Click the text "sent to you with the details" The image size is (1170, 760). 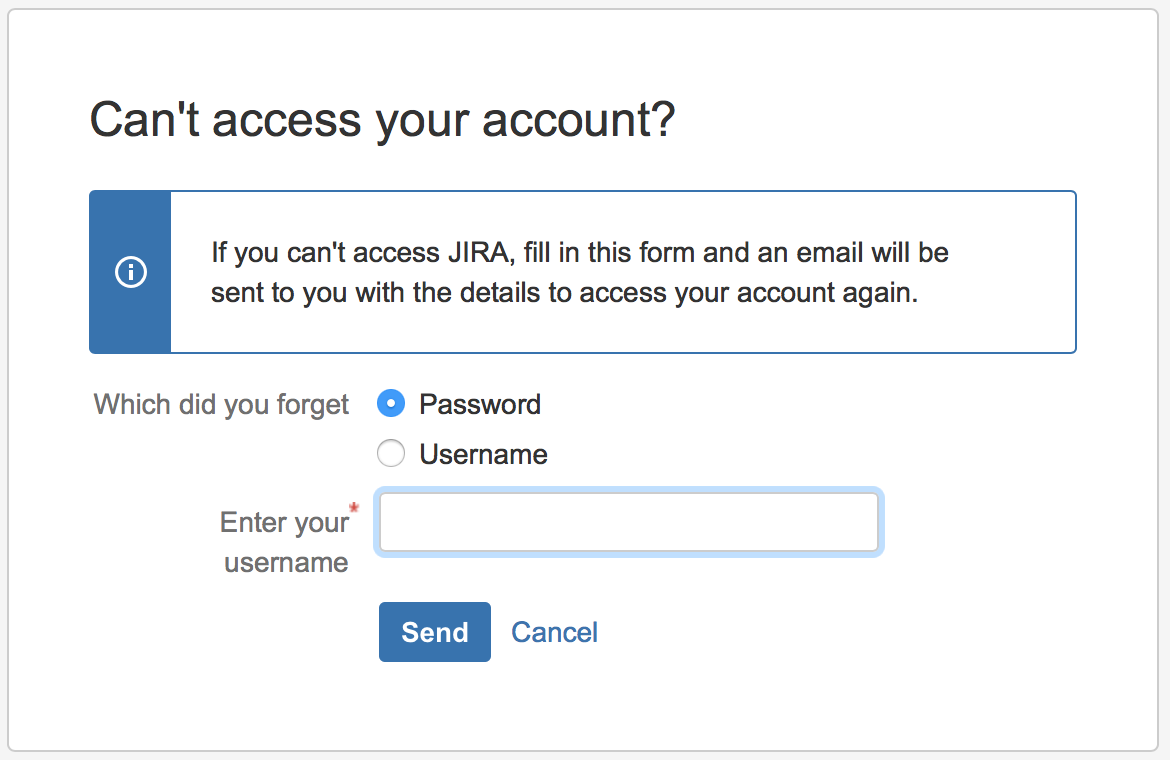click(x=375, y=292)
